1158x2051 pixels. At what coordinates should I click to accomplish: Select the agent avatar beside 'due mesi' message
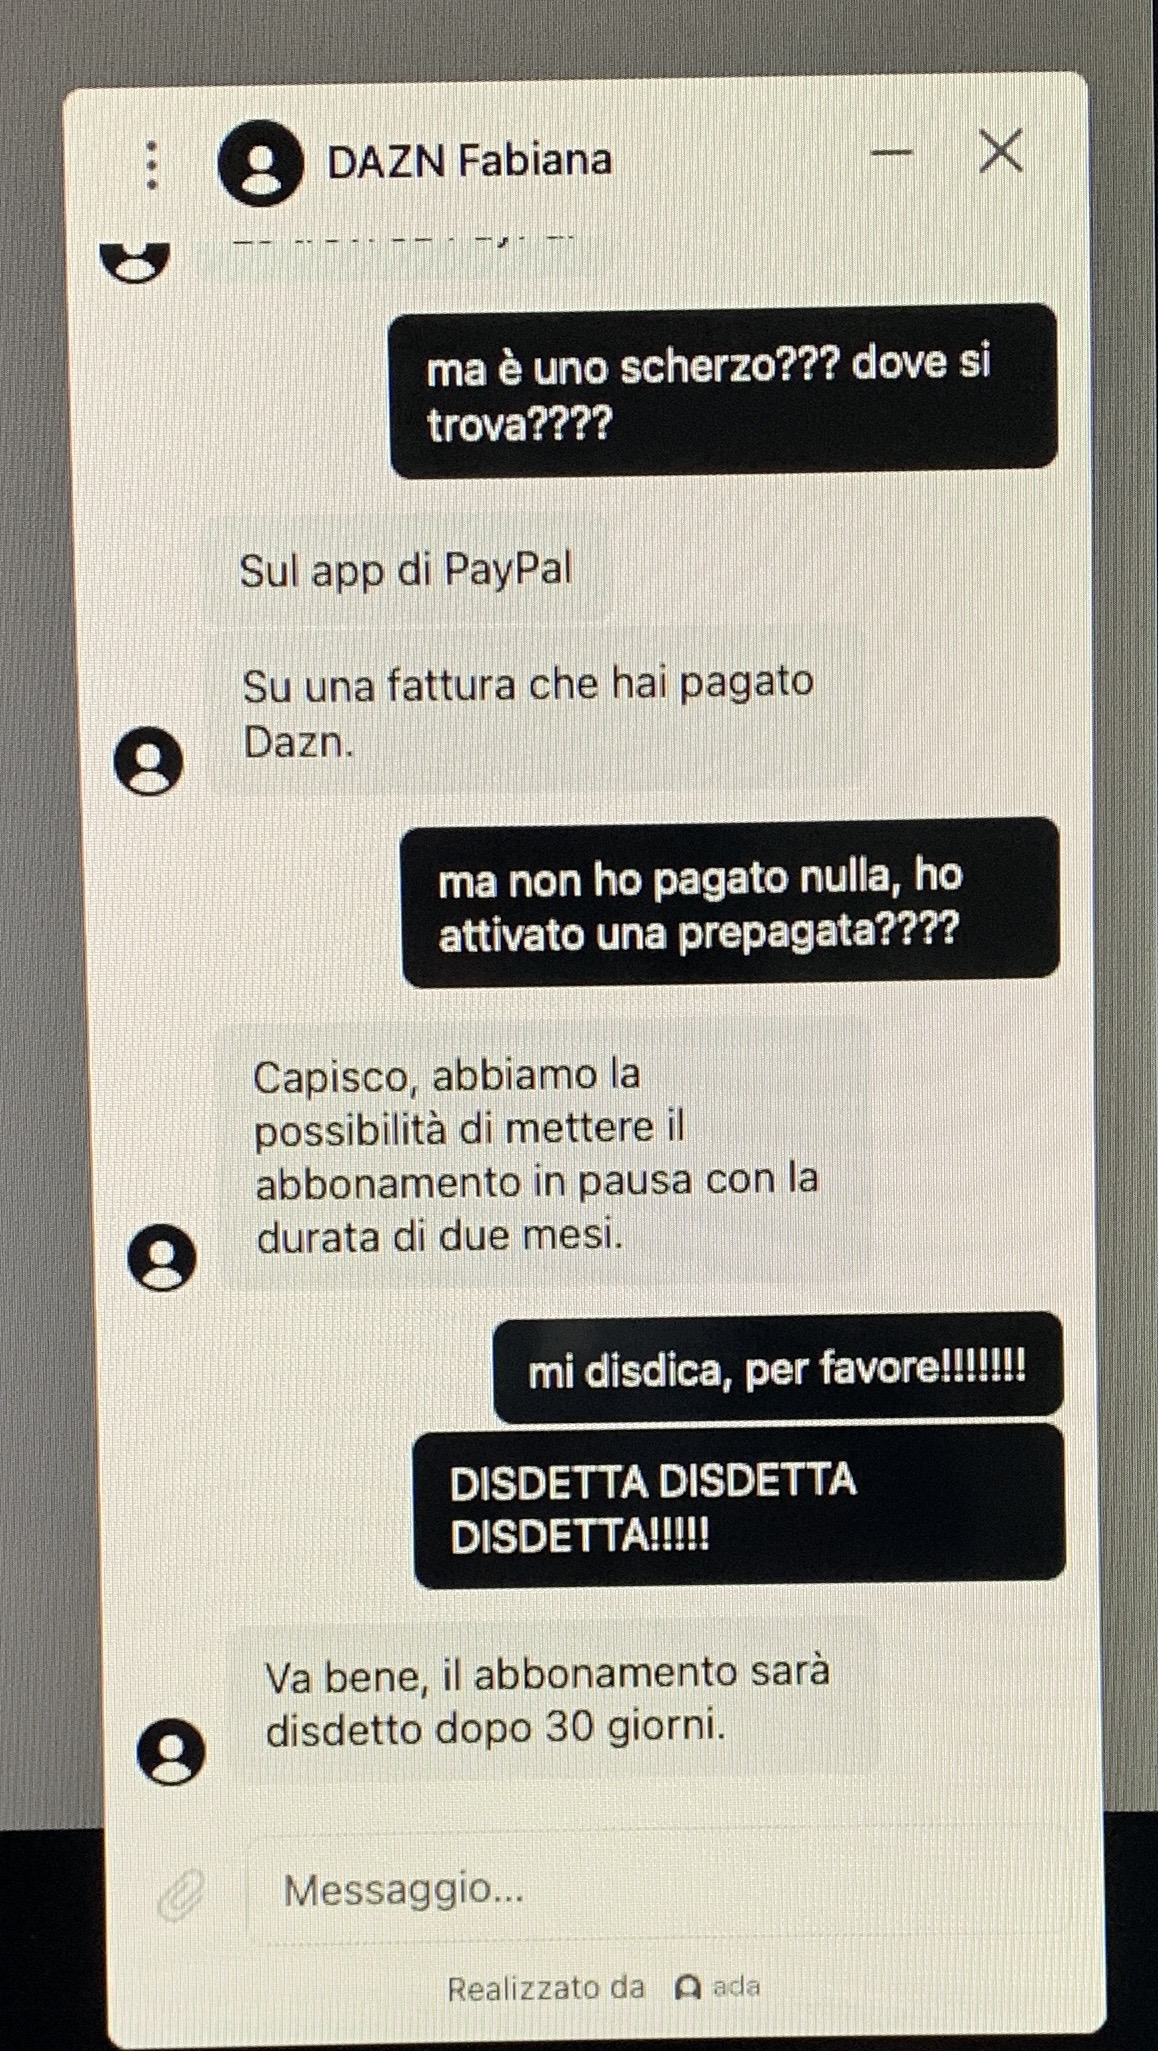coord(162,1256)
